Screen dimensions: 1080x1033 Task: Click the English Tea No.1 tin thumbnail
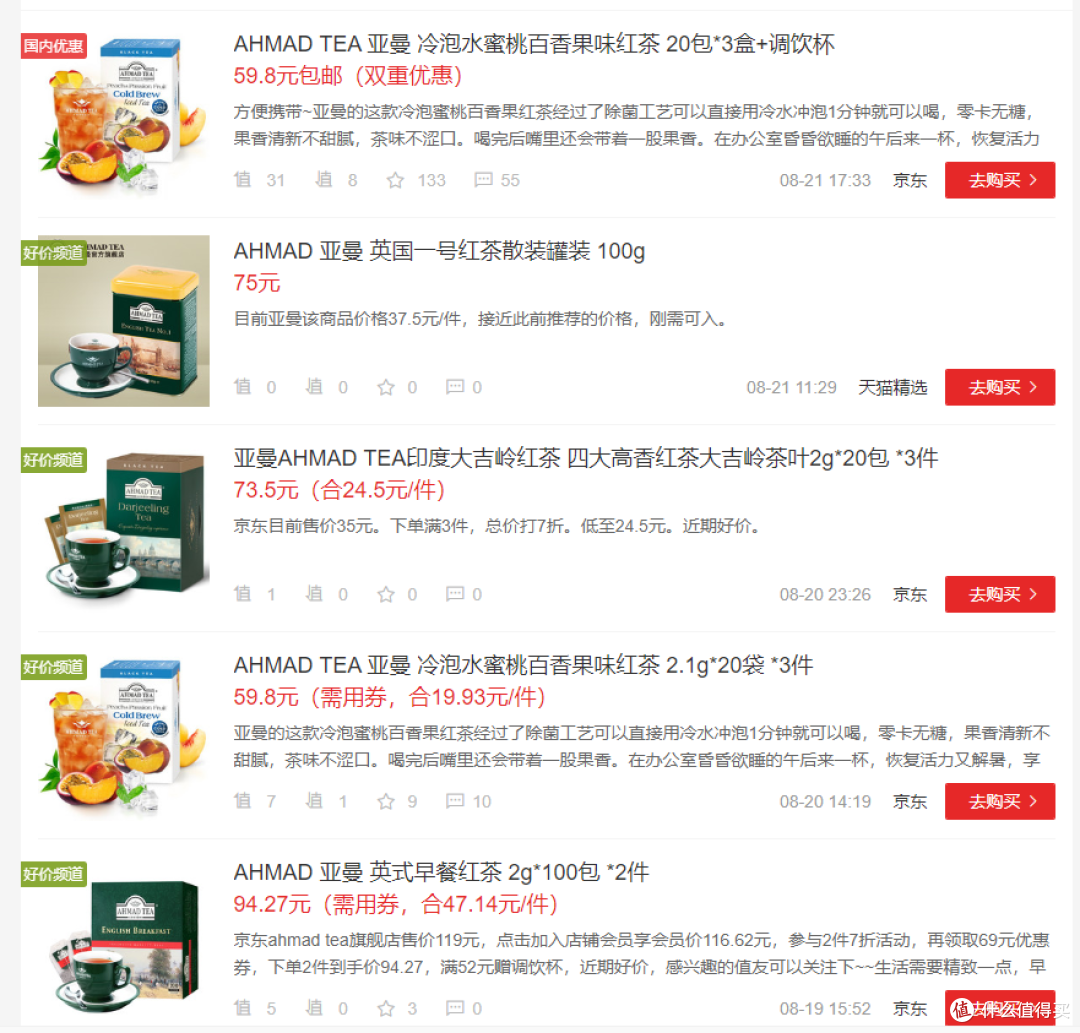click(124, 321)
